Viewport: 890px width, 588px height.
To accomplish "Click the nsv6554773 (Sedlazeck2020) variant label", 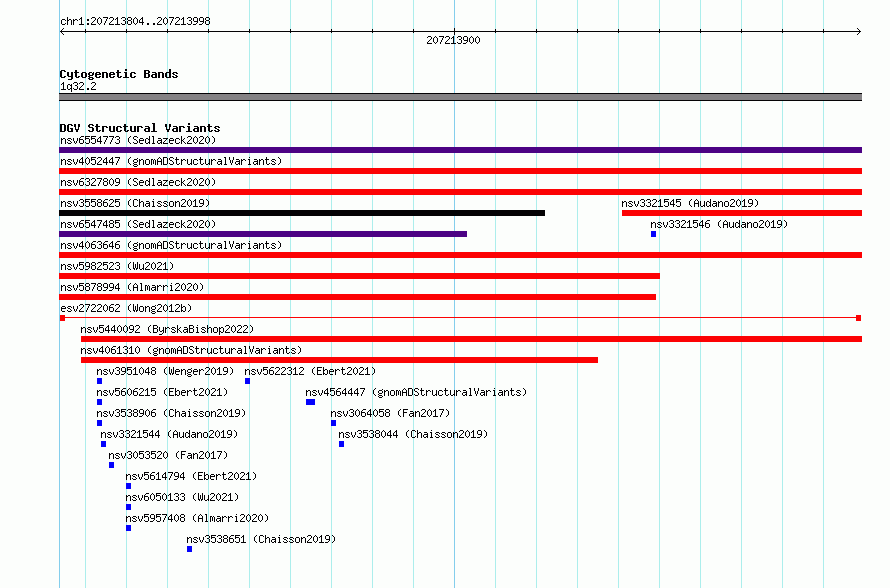I will tap(138, 140).
